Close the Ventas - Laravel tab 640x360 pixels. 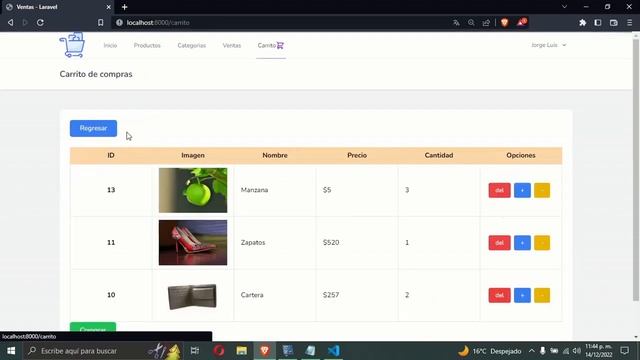[x=109, y=7]
